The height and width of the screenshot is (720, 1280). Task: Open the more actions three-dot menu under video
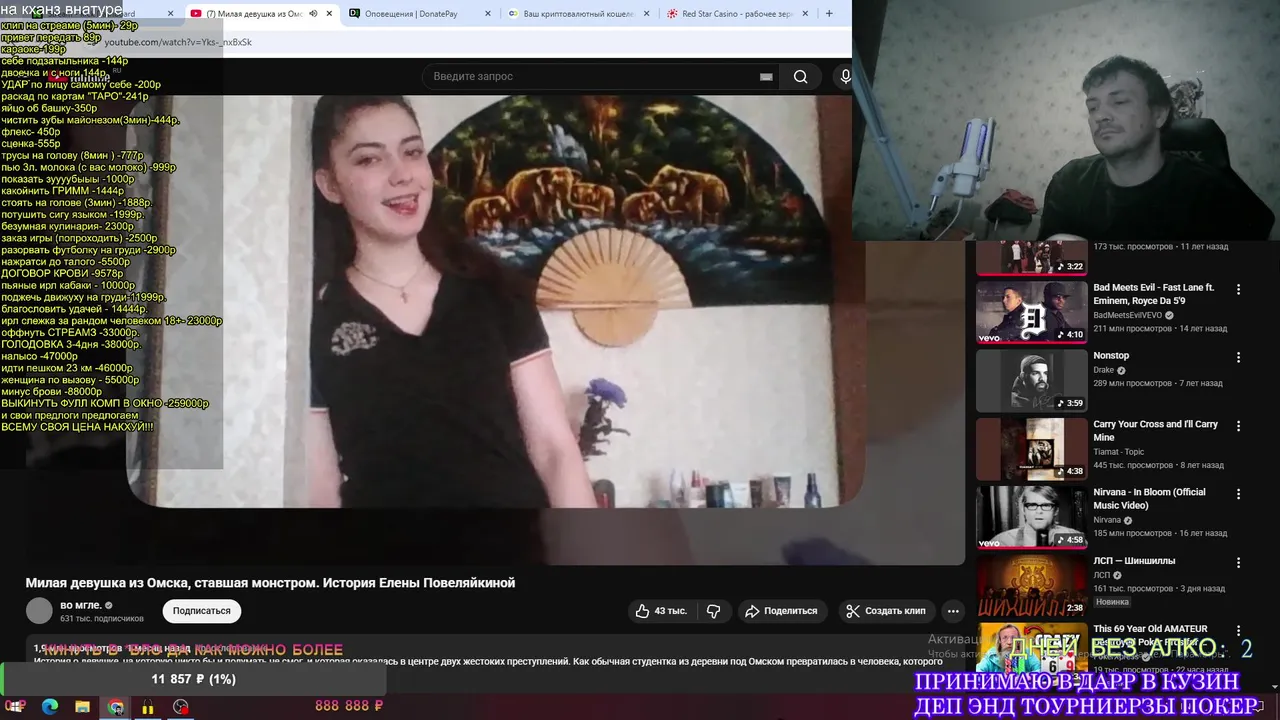coord(953,611)
